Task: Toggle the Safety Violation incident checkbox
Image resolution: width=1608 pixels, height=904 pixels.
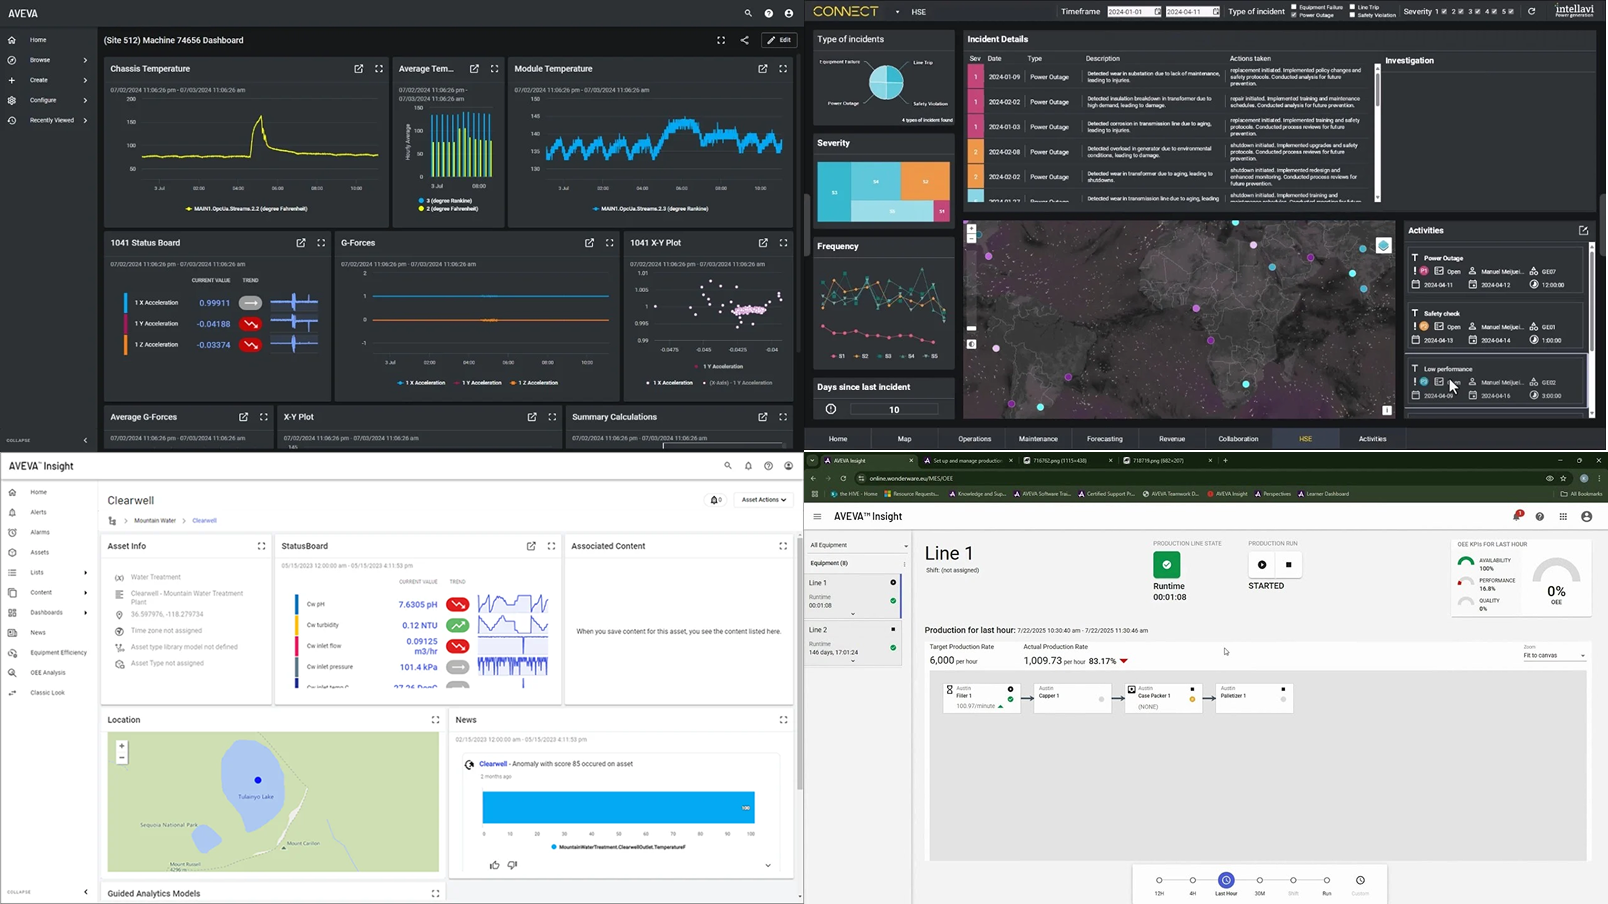Action: [x=1352, y=15]
